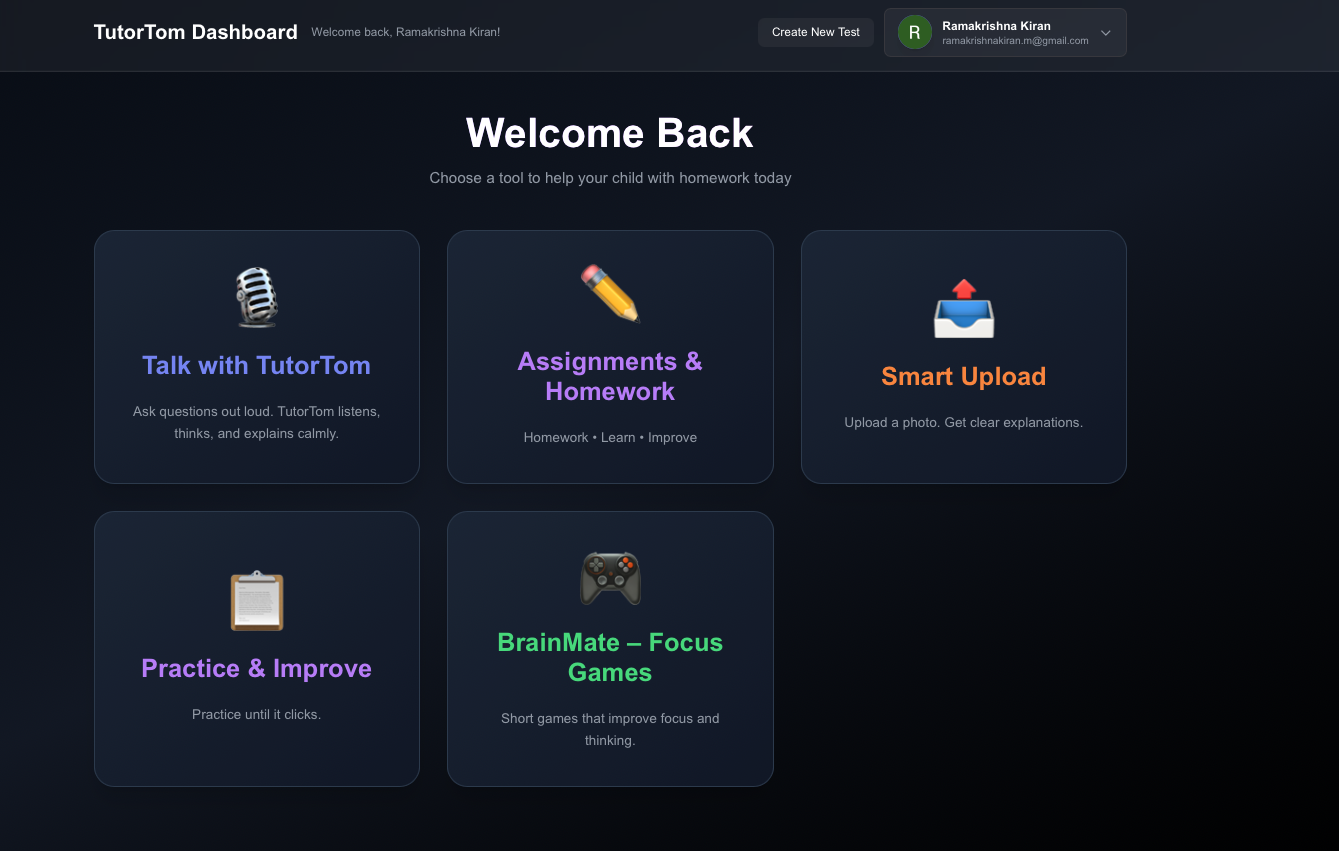The width and height of the screenshot is (1339, 851).
Task: Click the Welcome Back heading
Action: tap(609, 133)
